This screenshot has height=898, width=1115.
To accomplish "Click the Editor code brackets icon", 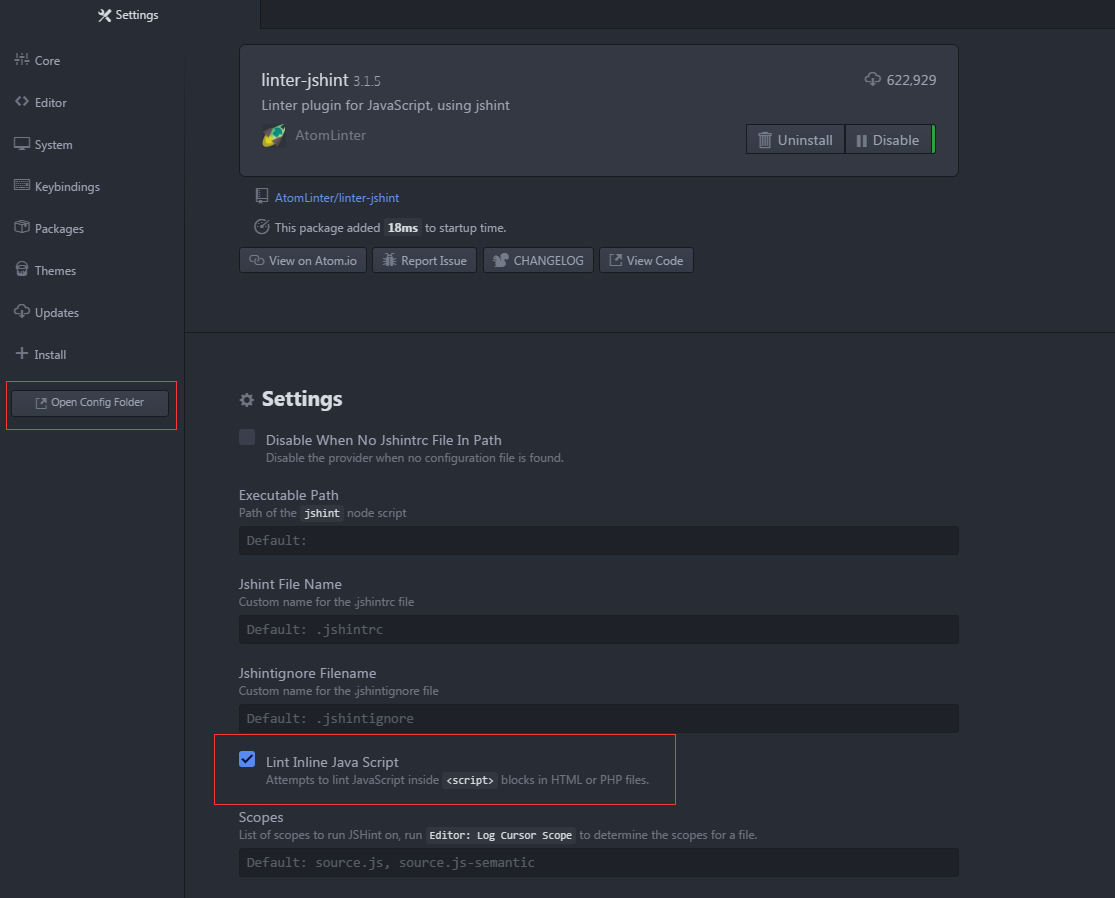I will 22,102.
